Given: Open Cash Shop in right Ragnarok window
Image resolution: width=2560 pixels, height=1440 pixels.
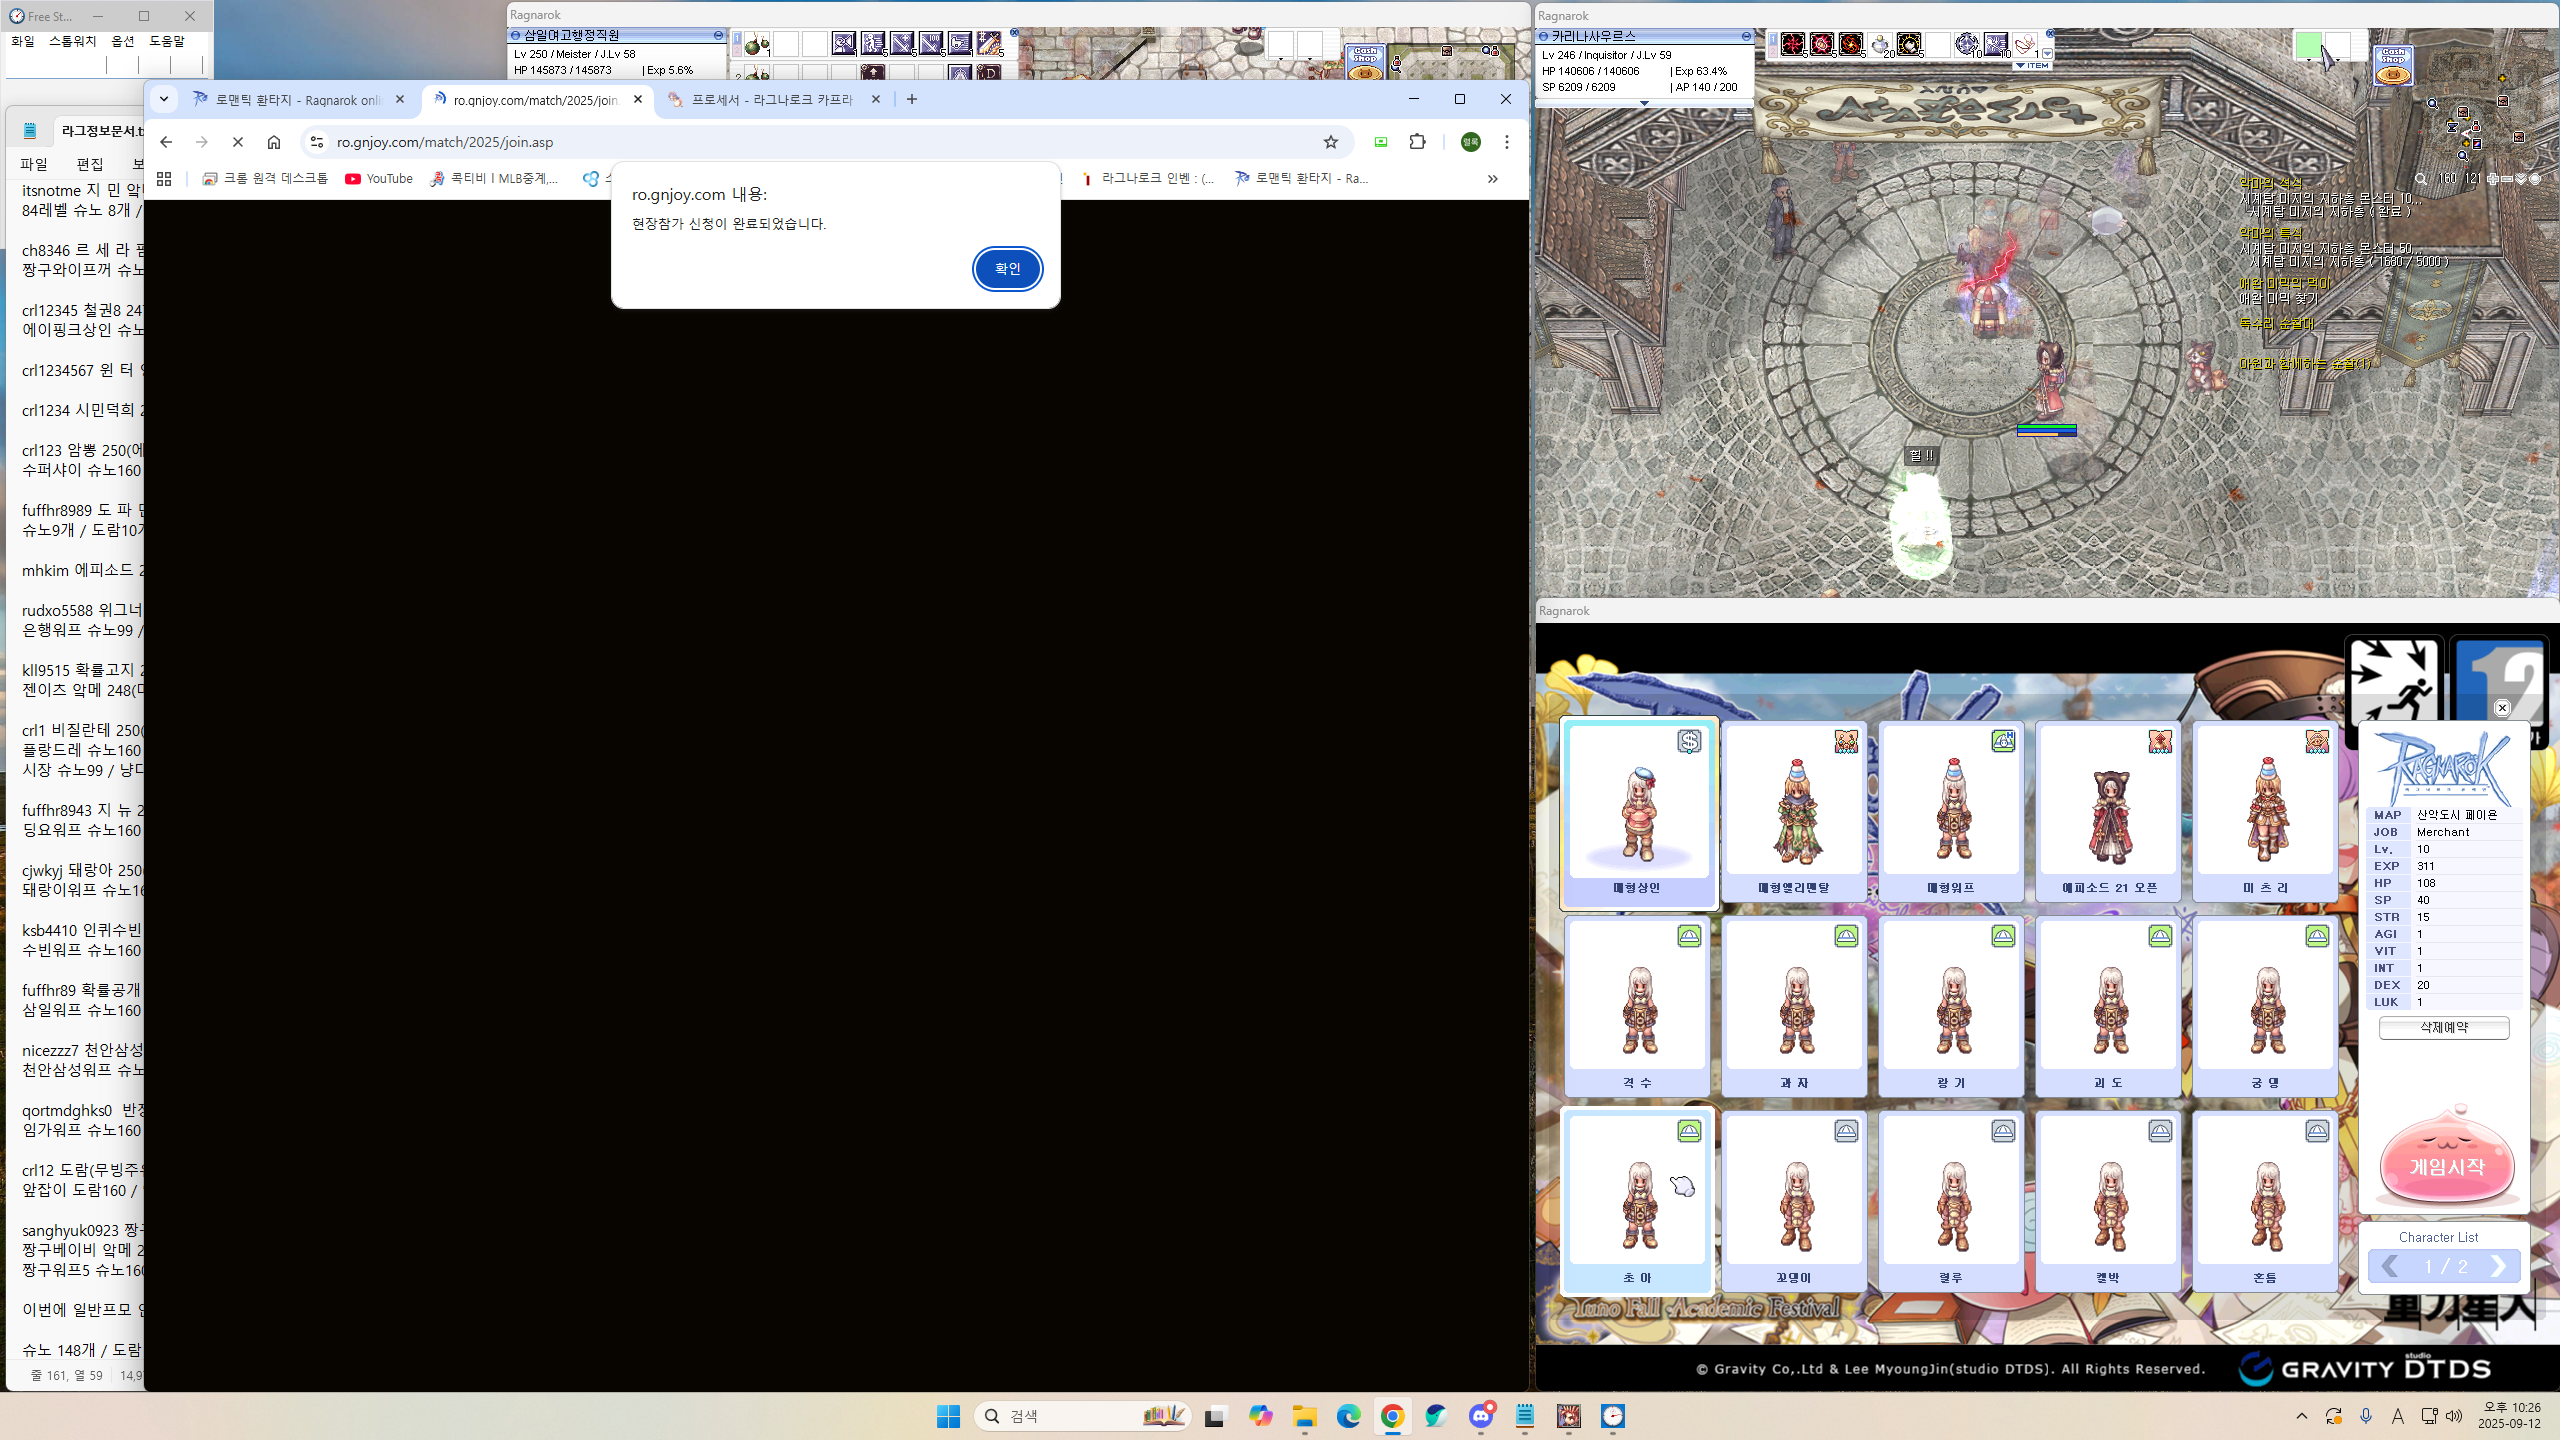Looking at the screenshot, I should coord(2393,66).
